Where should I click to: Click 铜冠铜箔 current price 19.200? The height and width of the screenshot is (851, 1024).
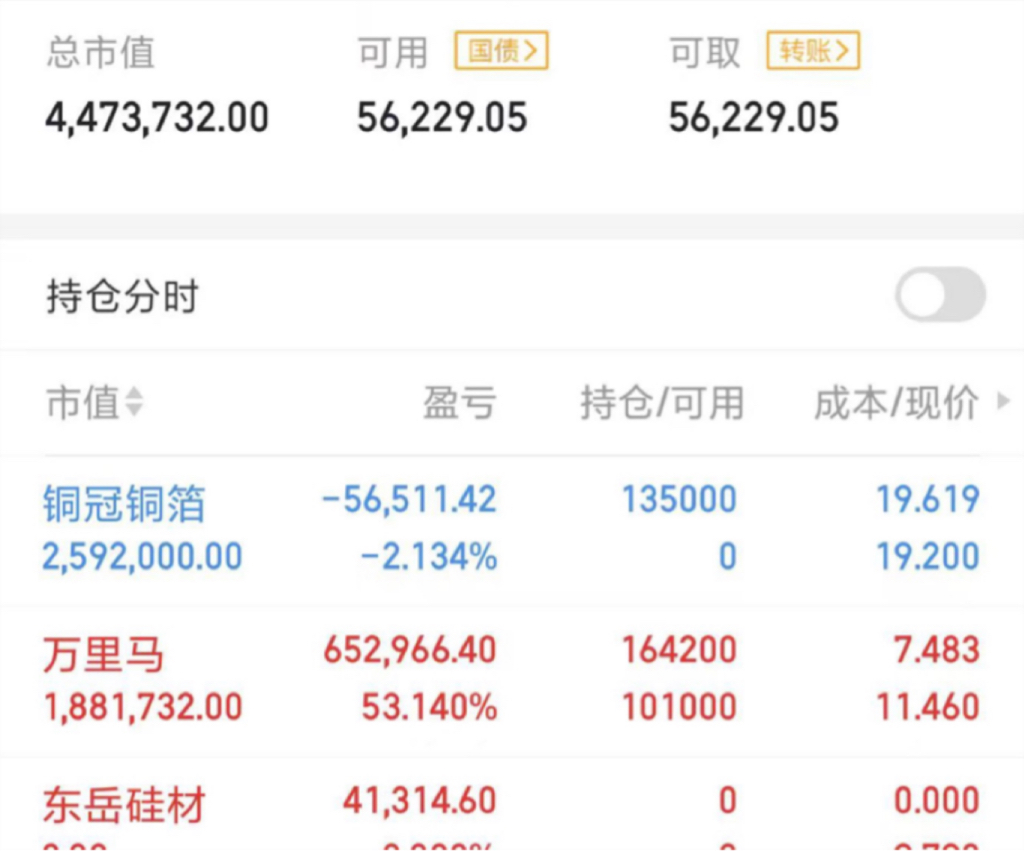pyautogui.click(x=927, y=557)
